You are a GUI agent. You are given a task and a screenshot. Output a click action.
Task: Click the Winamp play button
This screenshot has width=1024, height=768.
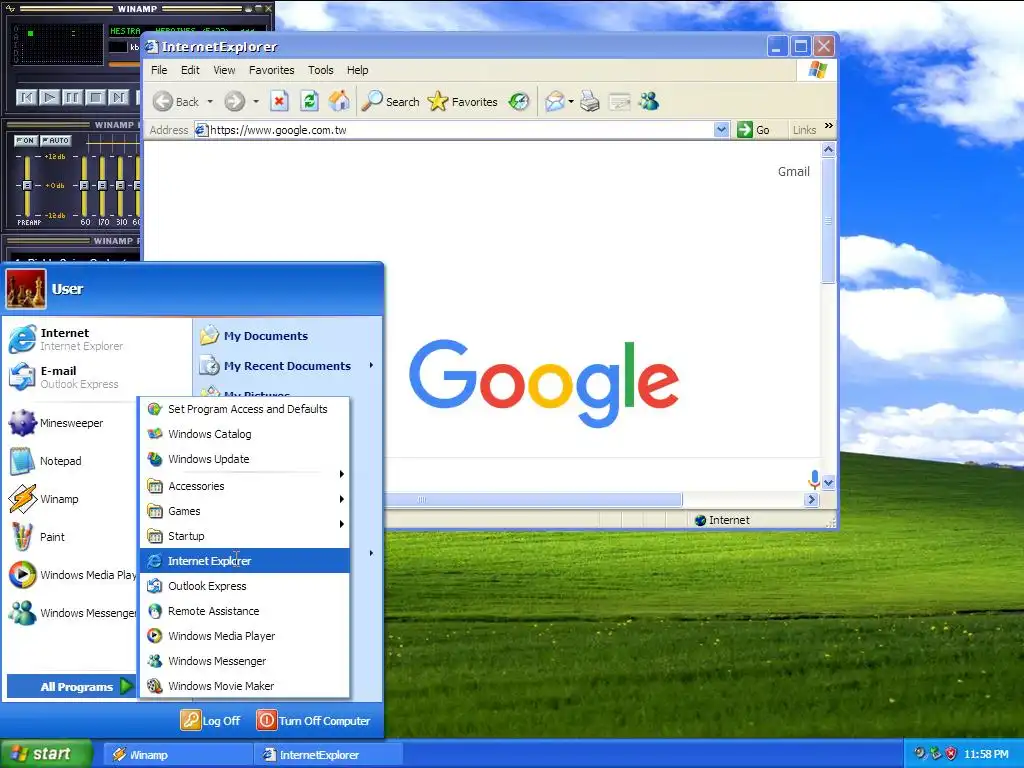coord(49,97)
